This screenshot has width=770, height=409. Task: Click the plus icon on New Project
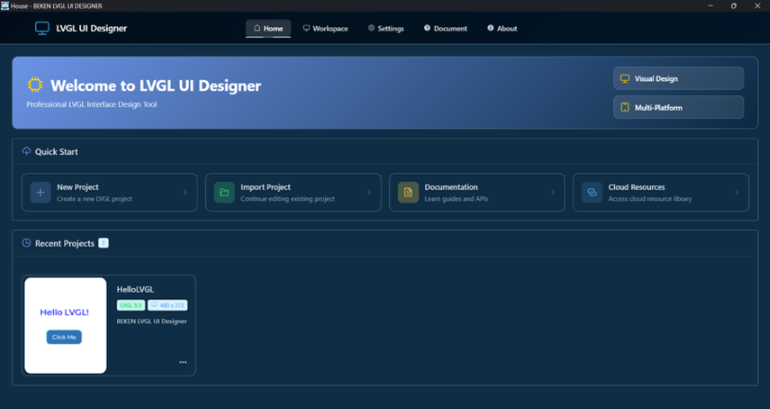[40, 192]
